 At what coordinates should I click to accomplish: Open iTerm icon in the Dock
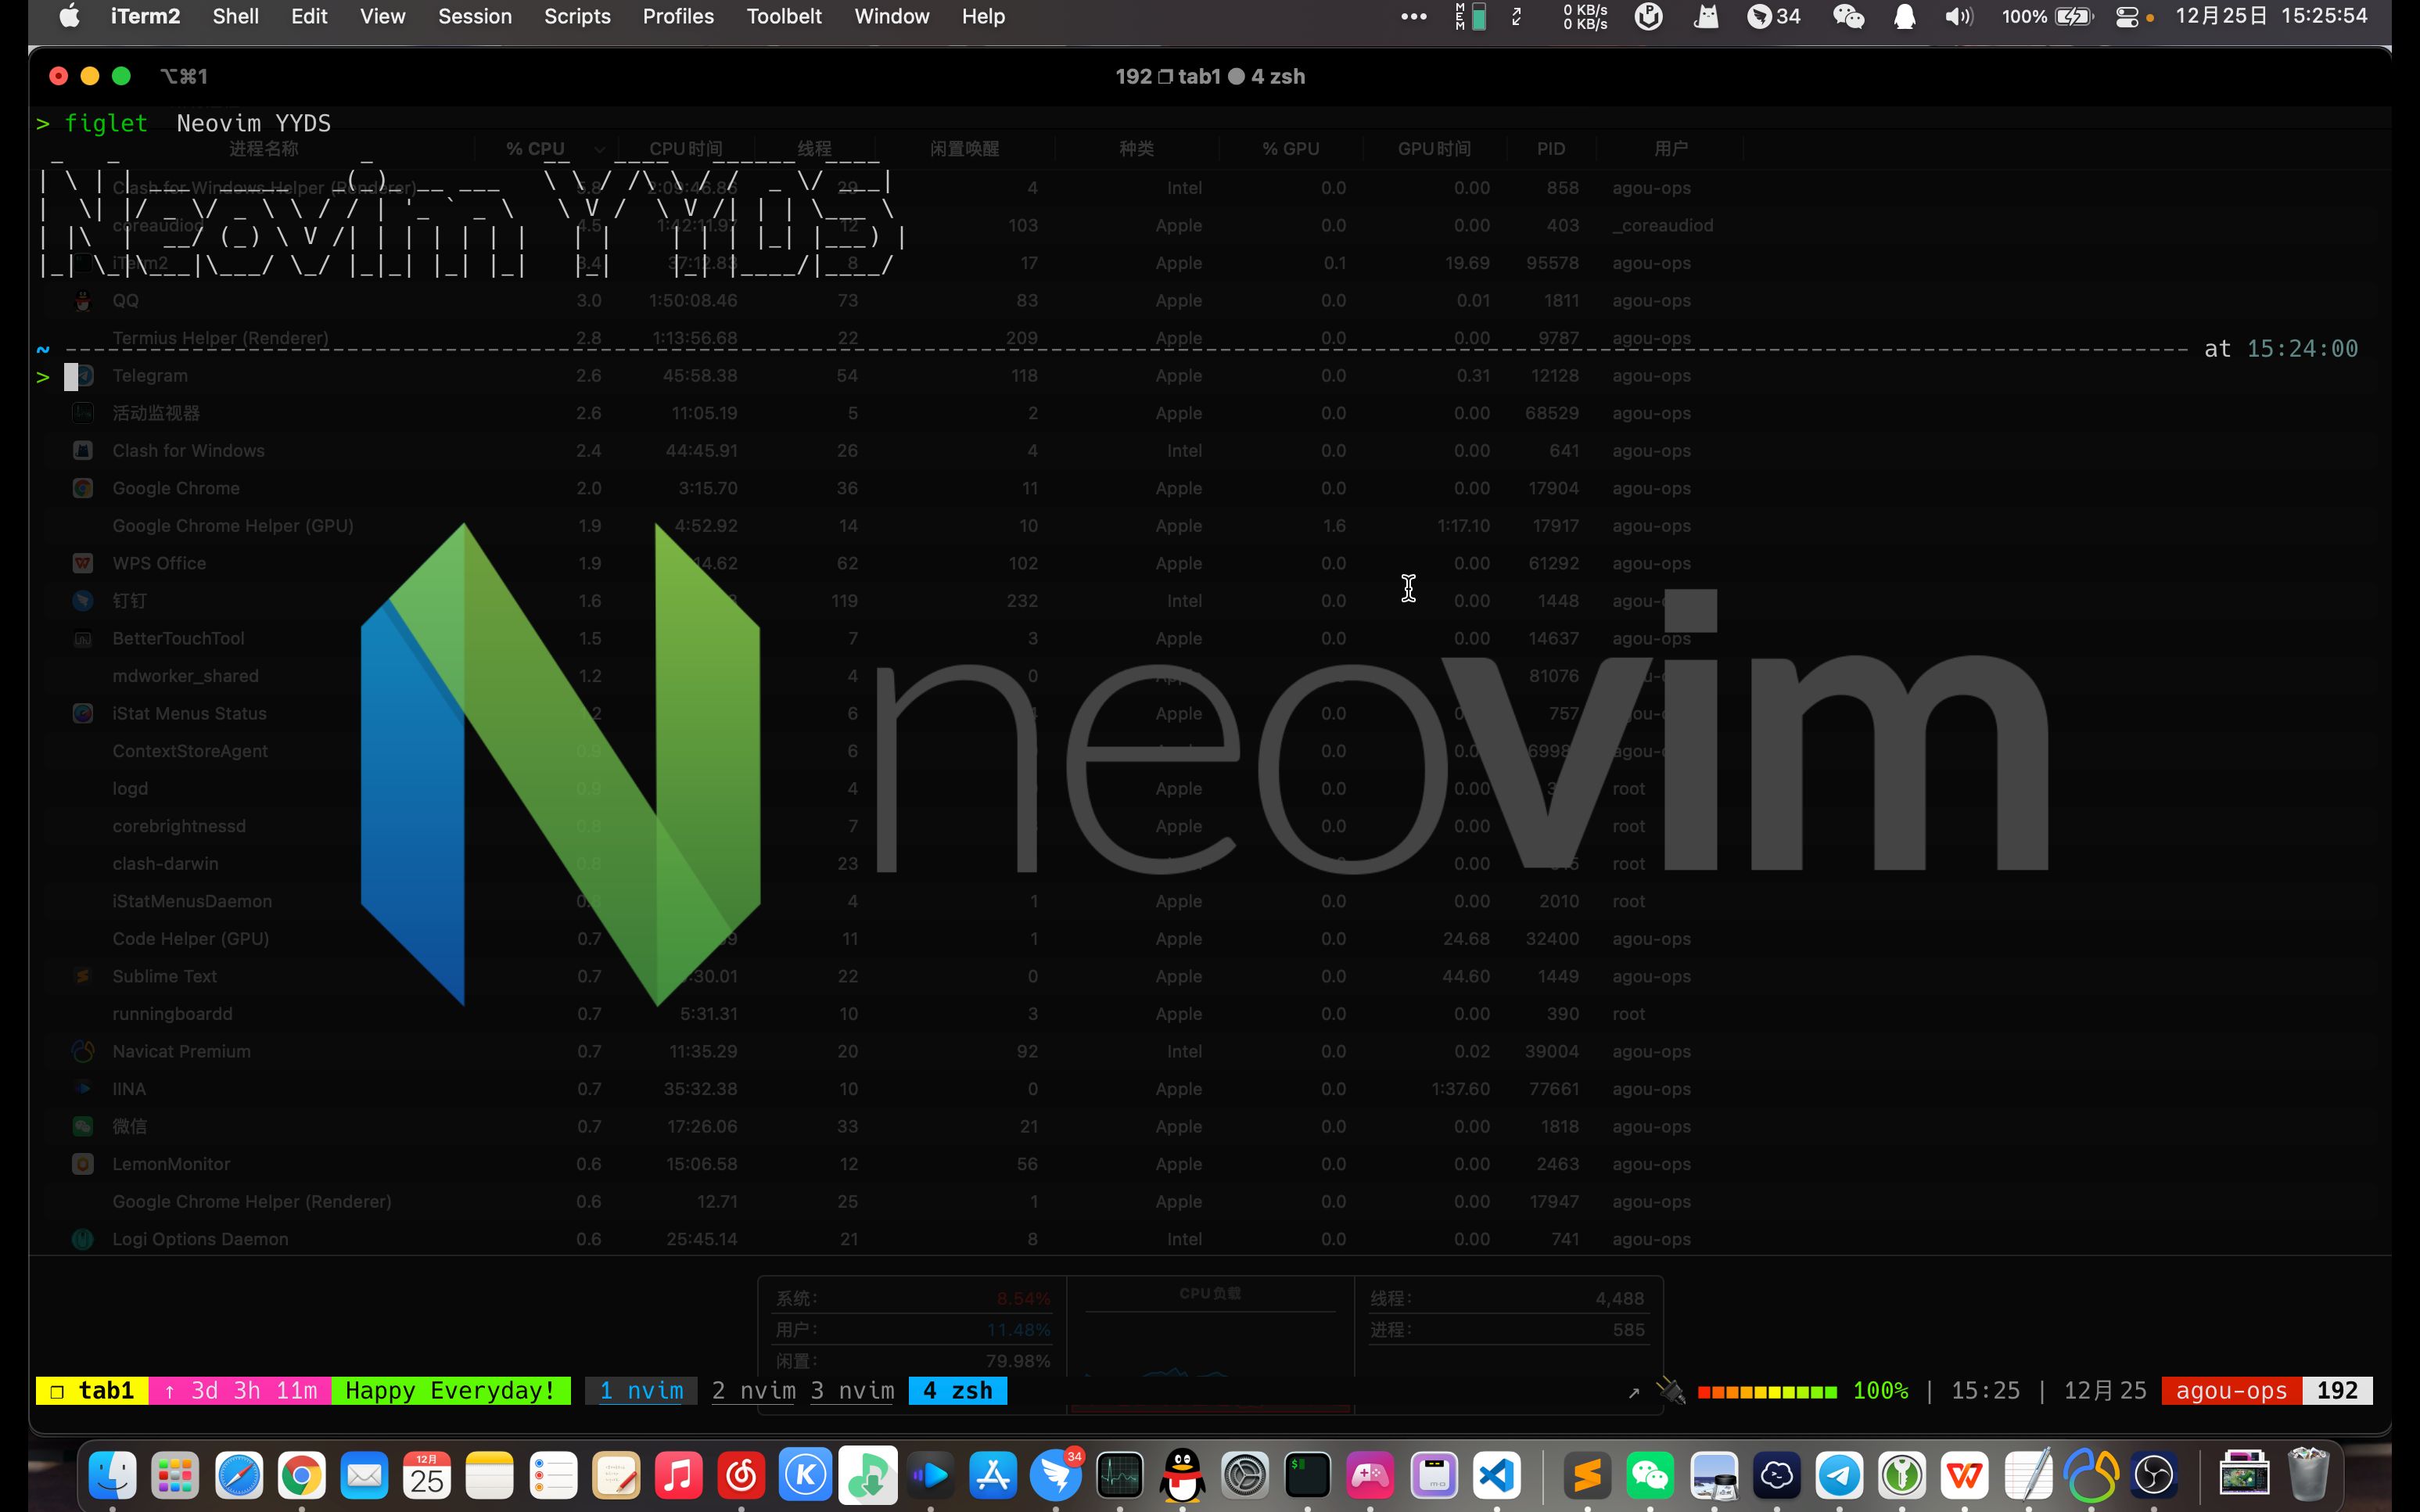pyautogui.click(x=1308, y=1475)
